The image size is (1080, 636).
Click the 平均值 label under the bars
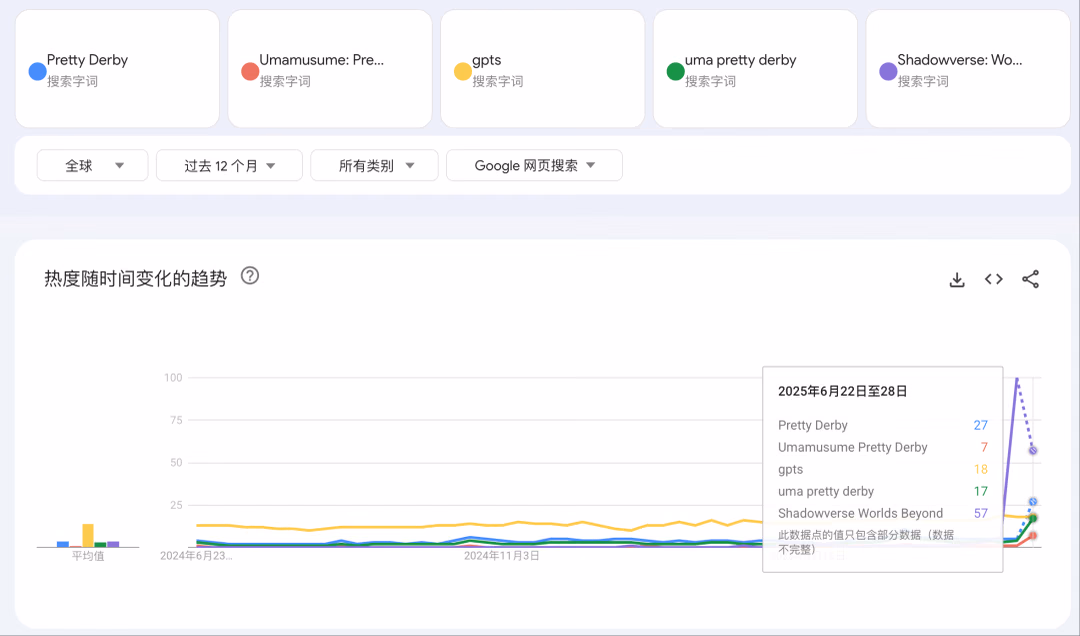[x=88, y=555]
